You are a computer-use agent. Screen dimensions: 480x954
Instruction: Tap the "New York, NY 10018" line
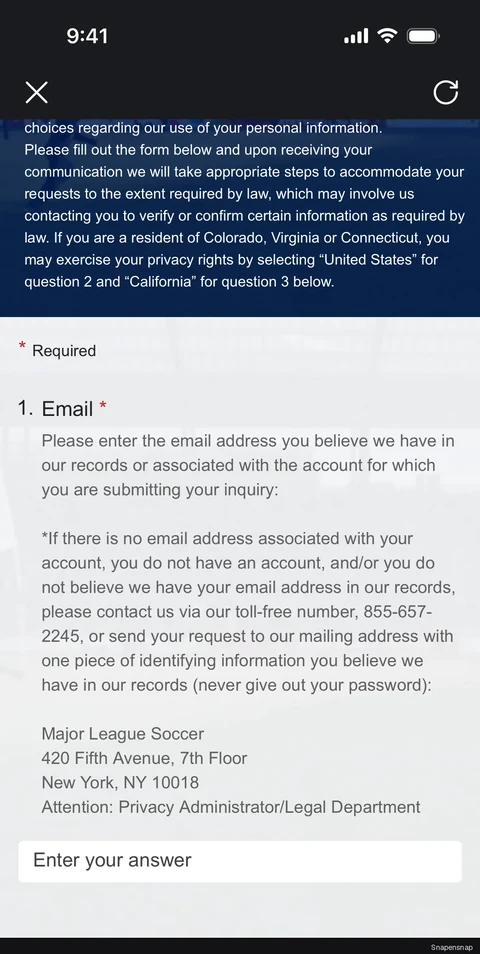(120, 782)
